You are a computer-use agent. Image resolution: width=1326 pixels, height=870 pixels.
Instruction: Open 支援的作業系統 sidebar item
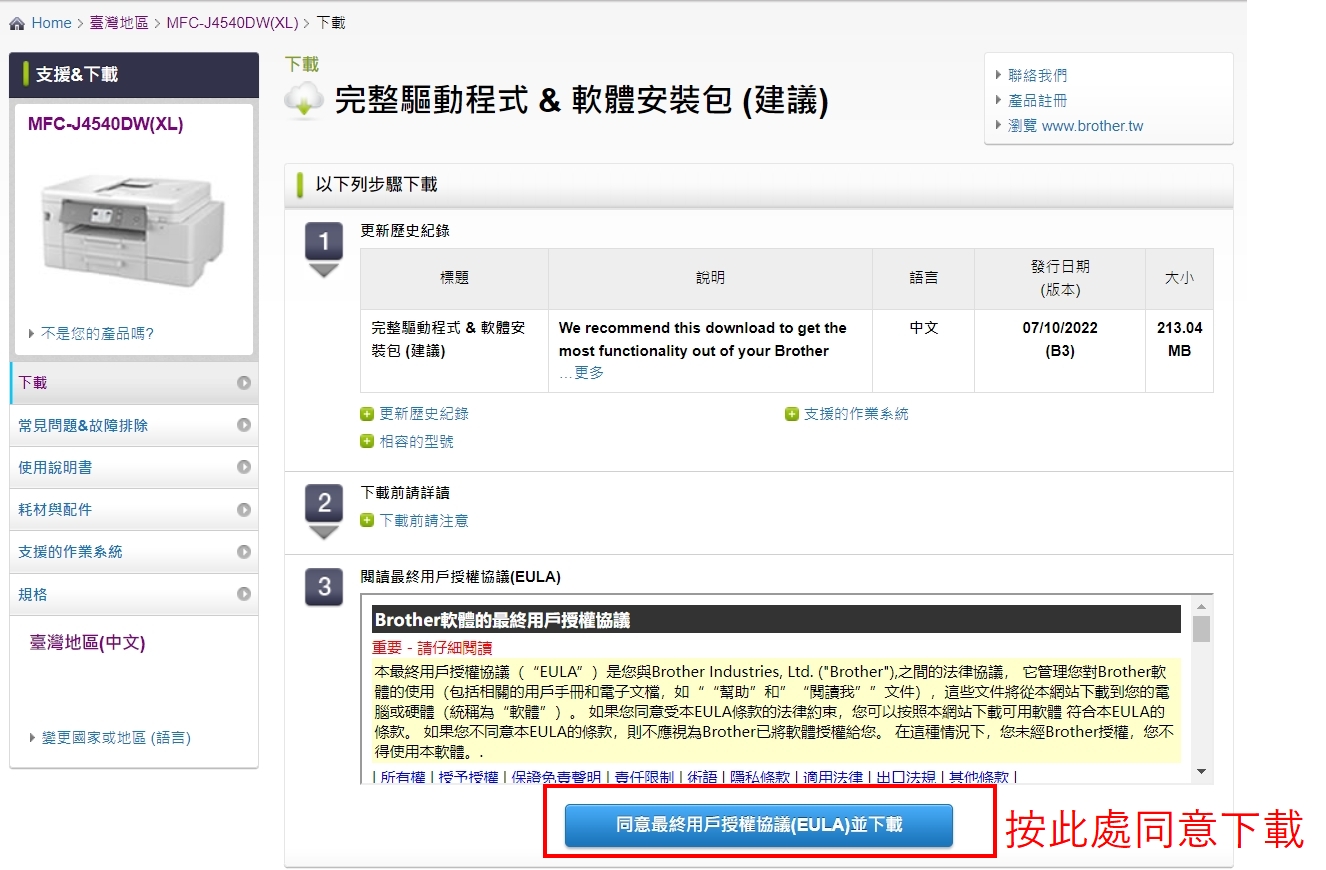(x=134, y=551)
